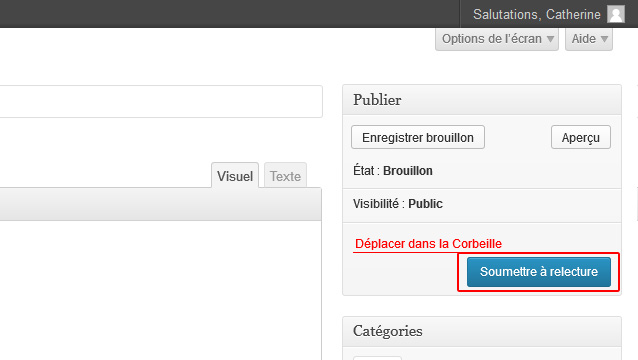Open the Aide help dropdown
This screenshot has width=638, height=360.
pos(589,39)
